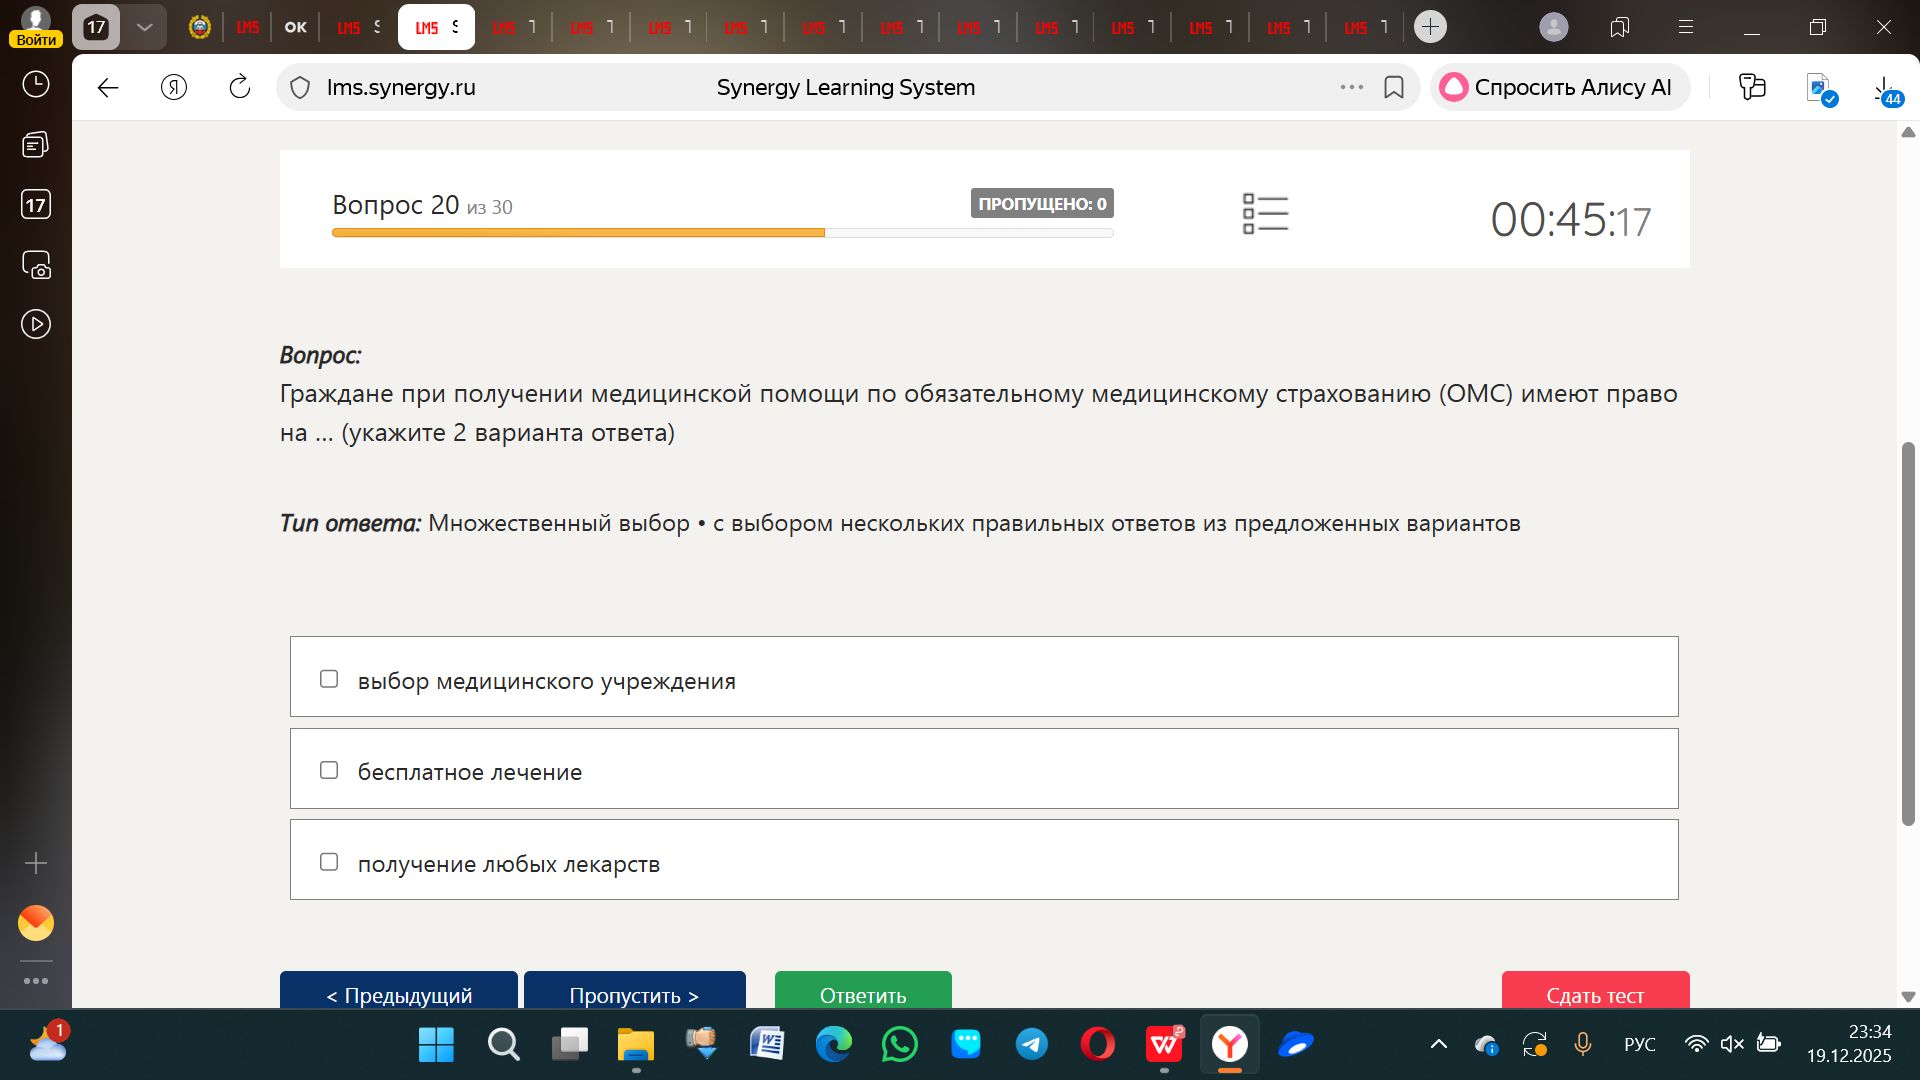Bookmark this page from the address bar
1920x1080 pixels.
tap(1394, 88)
